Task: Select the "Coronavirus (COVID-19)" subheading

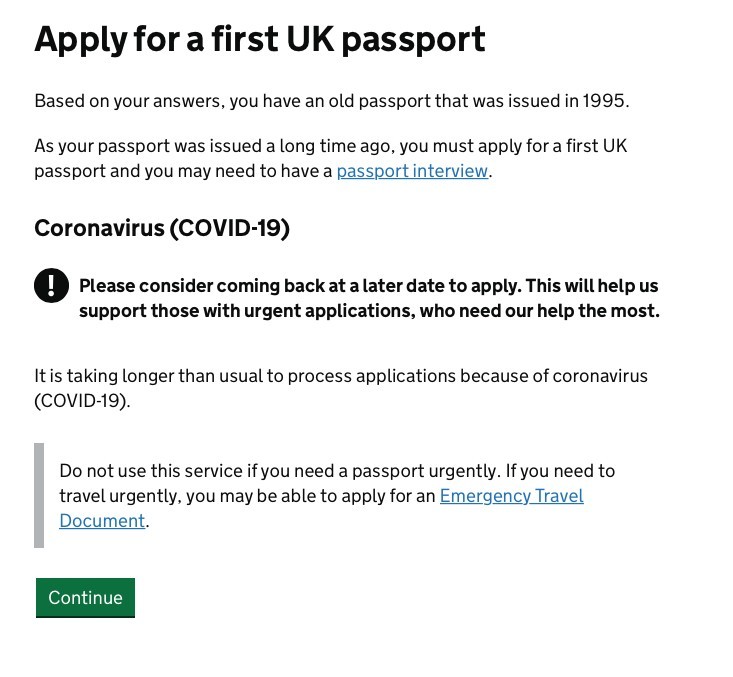Action: click(162, 228)
